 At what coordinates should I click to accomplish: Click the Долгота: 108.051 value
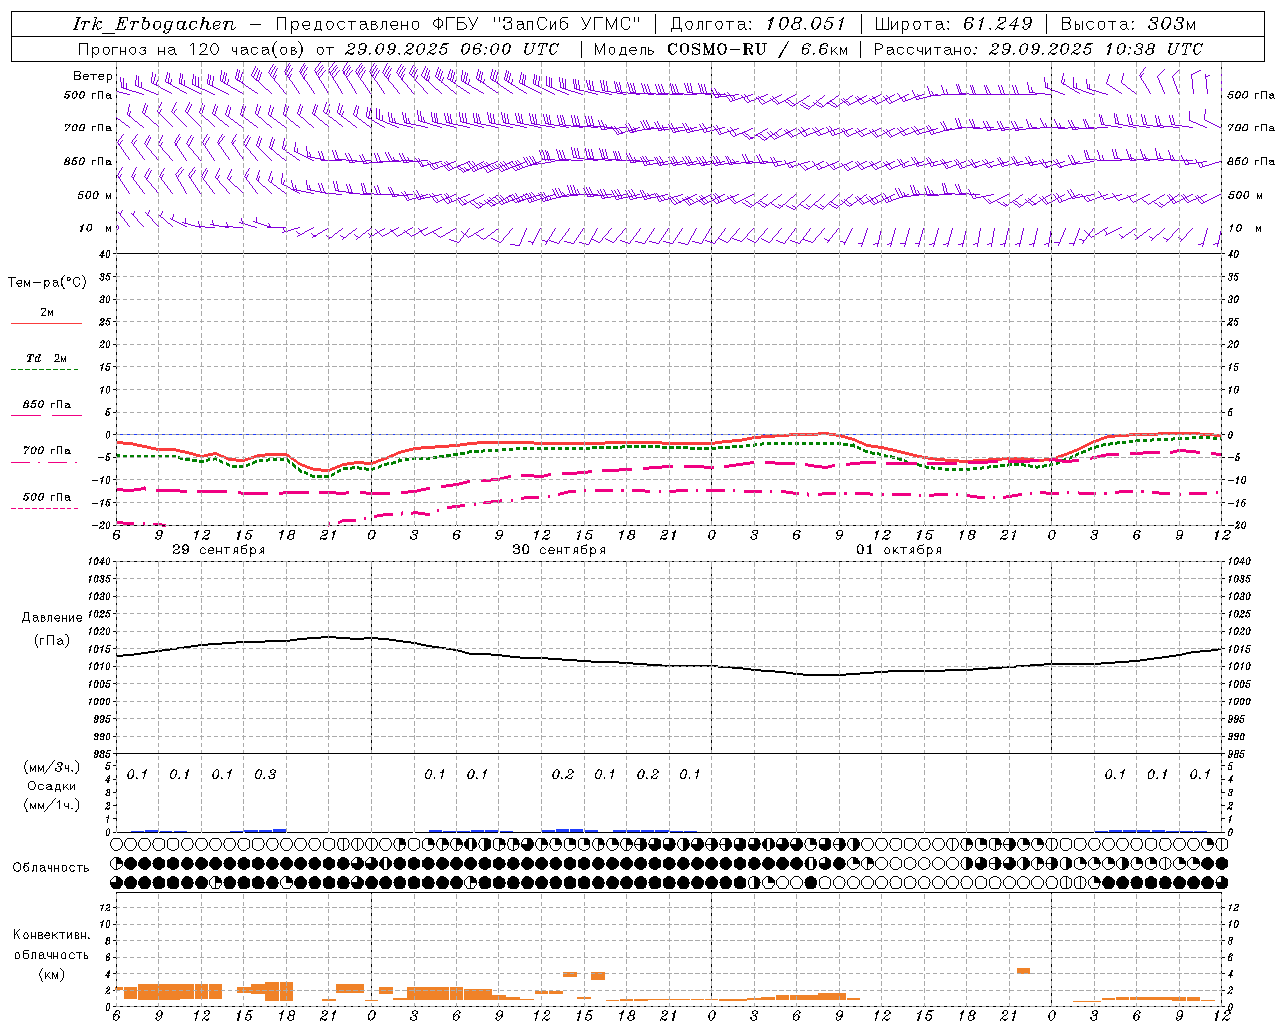click(758, 24)
